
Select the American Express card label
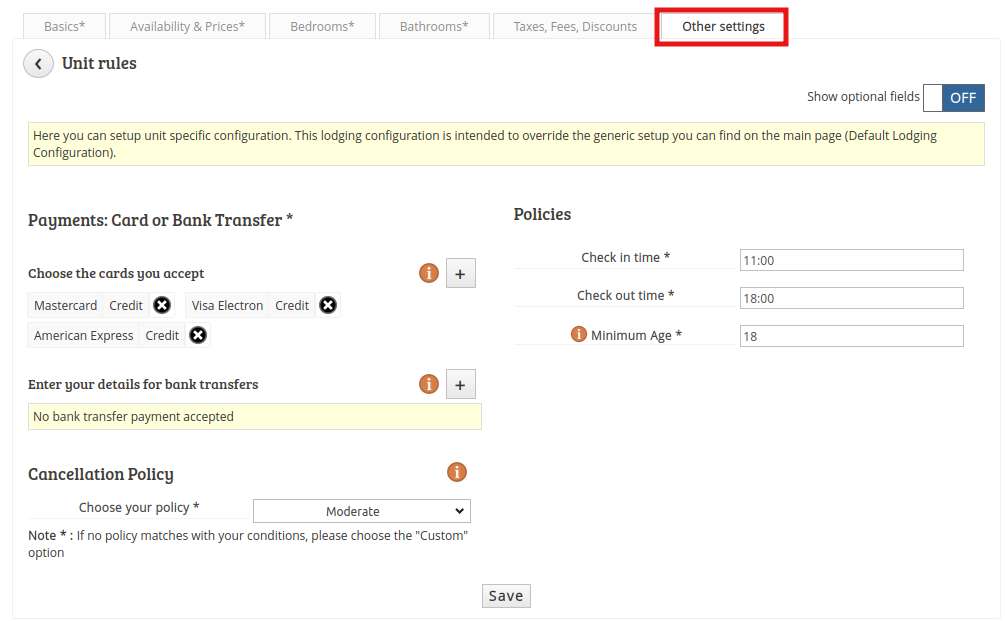(83, 336)
